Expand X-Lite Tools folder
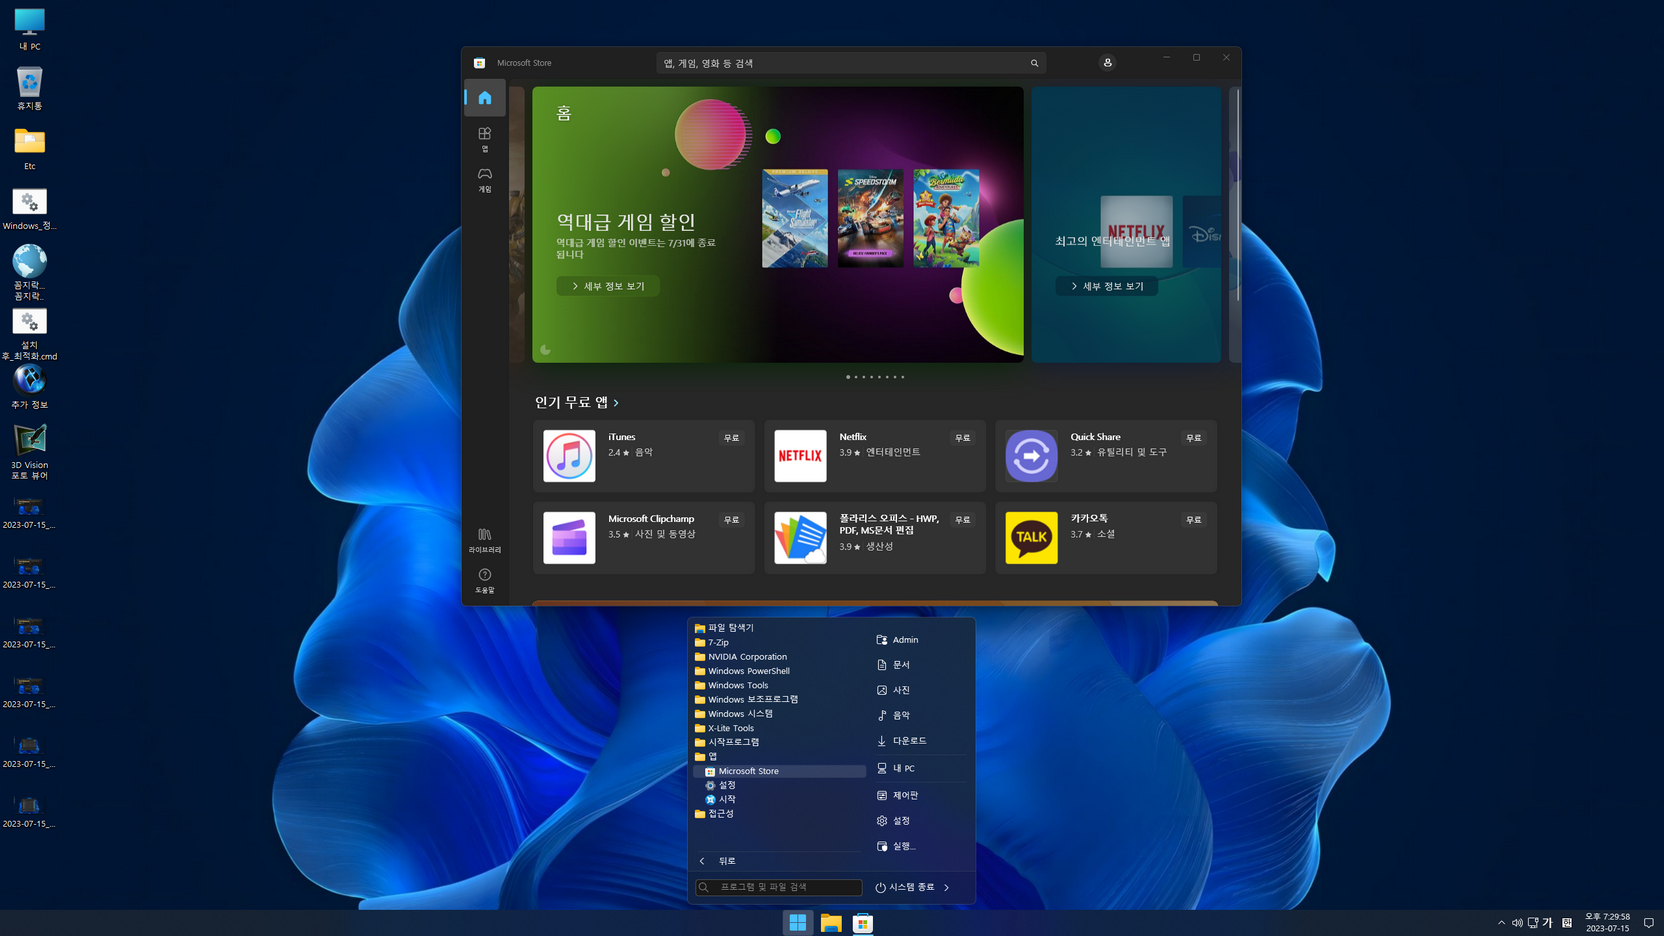 [730, 728]
